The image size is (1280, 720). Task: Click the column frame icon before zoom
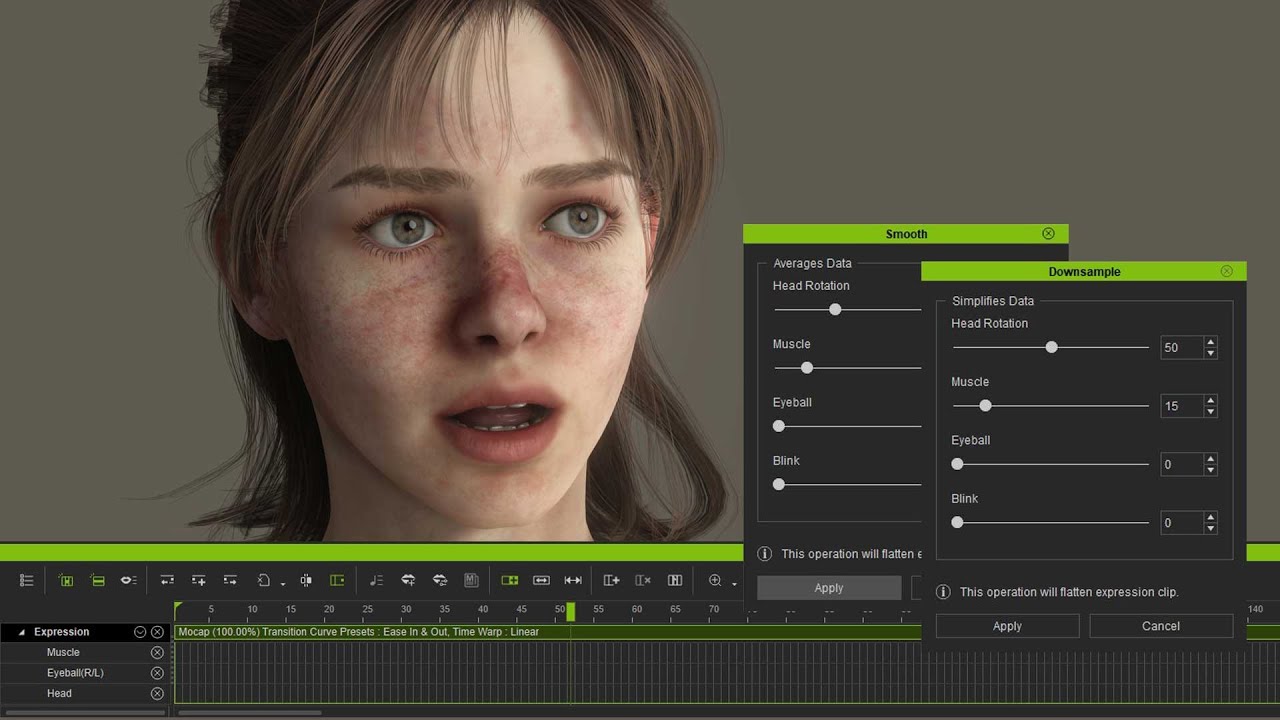(675, 580)
